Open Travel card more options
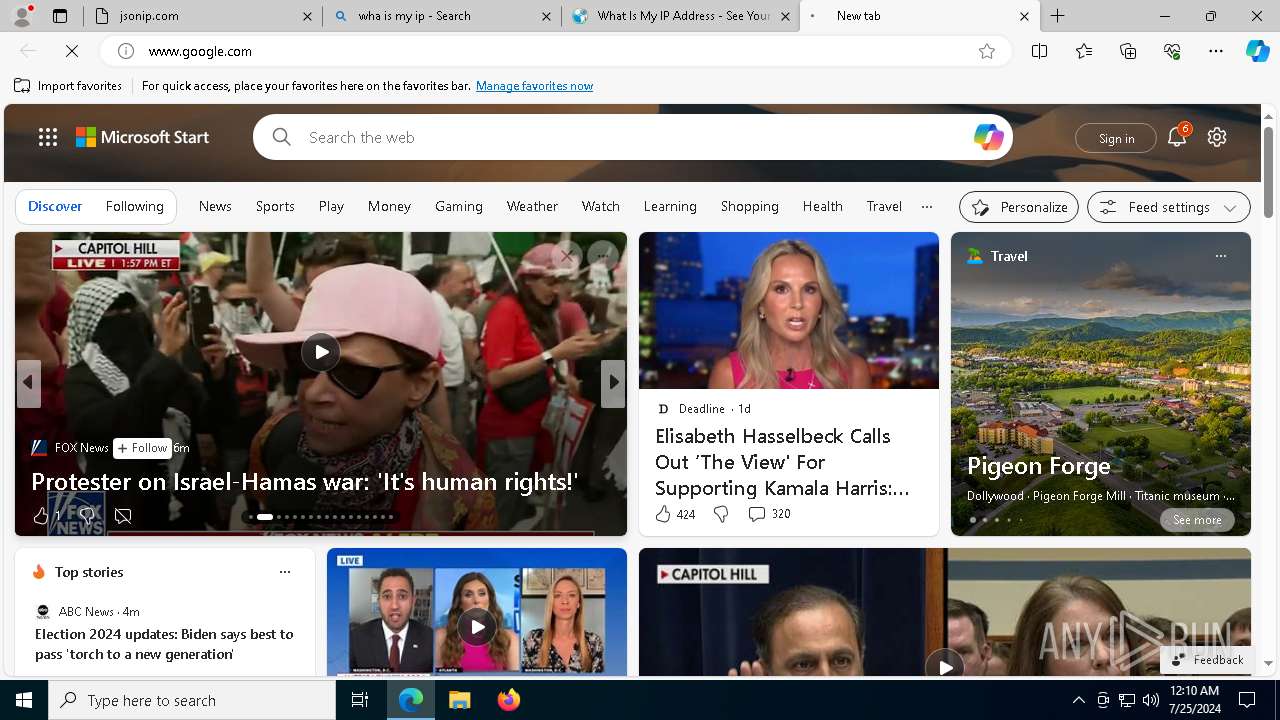Viewport: 1280px width, 720px height. pos(1220,256)
